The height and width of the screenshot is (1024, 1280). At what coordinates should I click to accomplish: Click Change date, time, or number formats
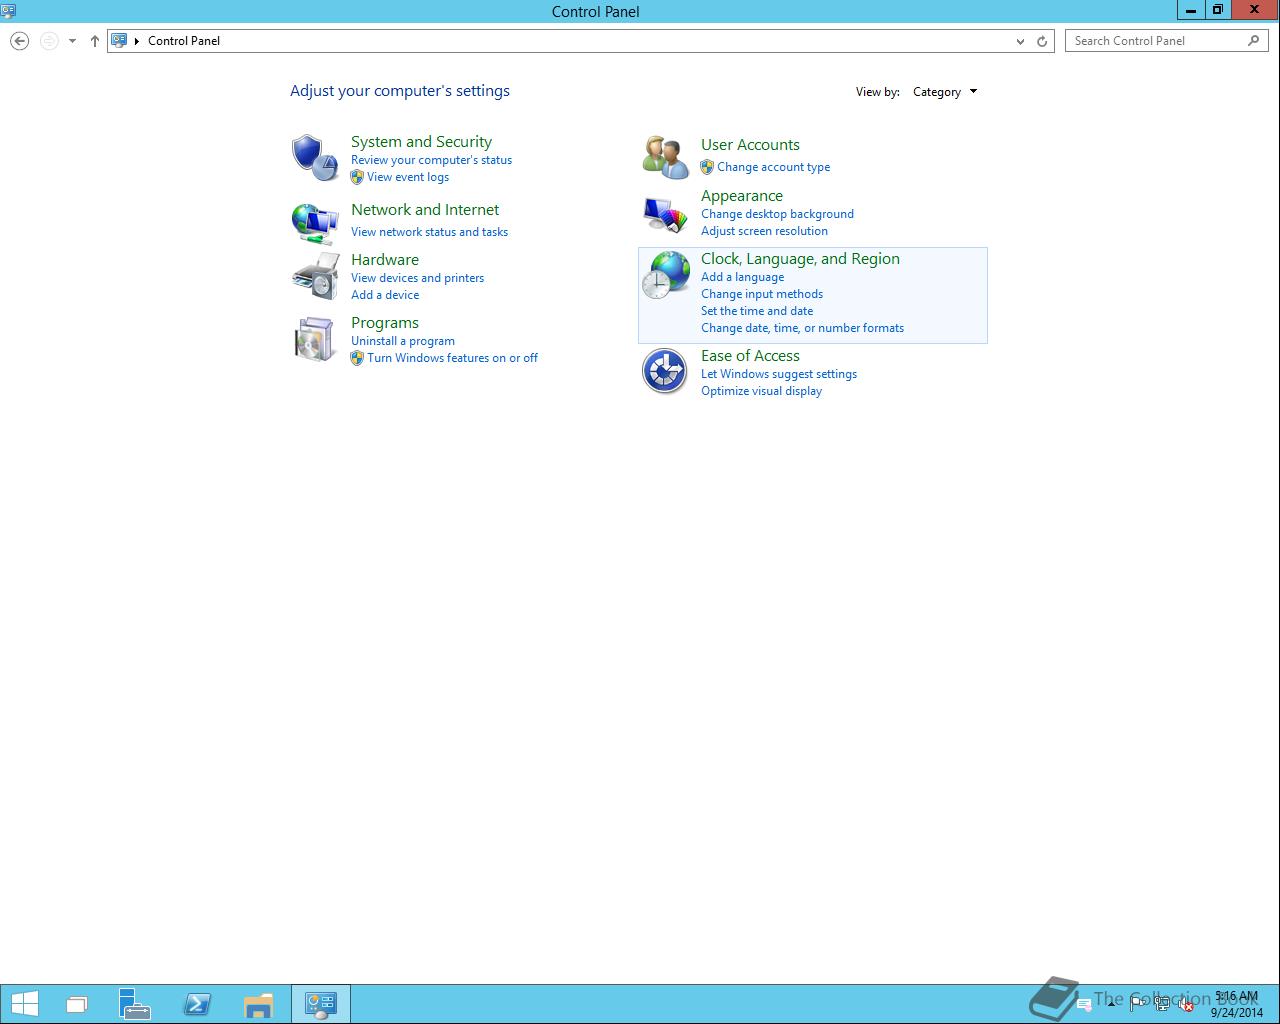pyautogui.click(x=802, y=328)
